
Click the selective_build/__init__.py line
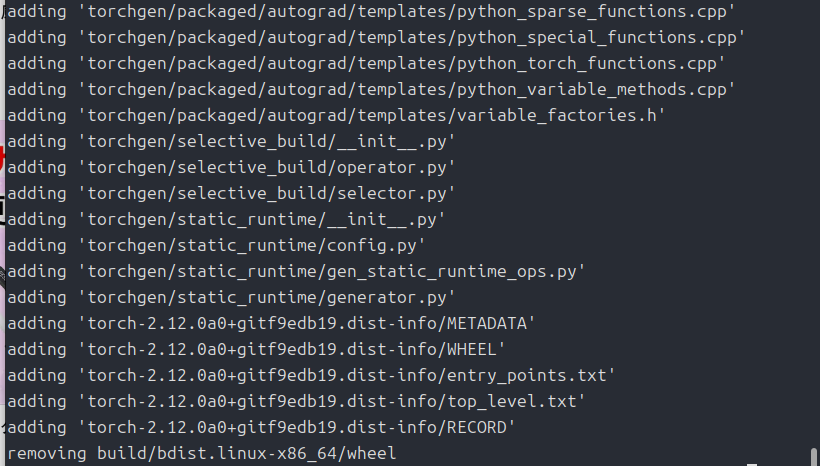click(231, 141)
